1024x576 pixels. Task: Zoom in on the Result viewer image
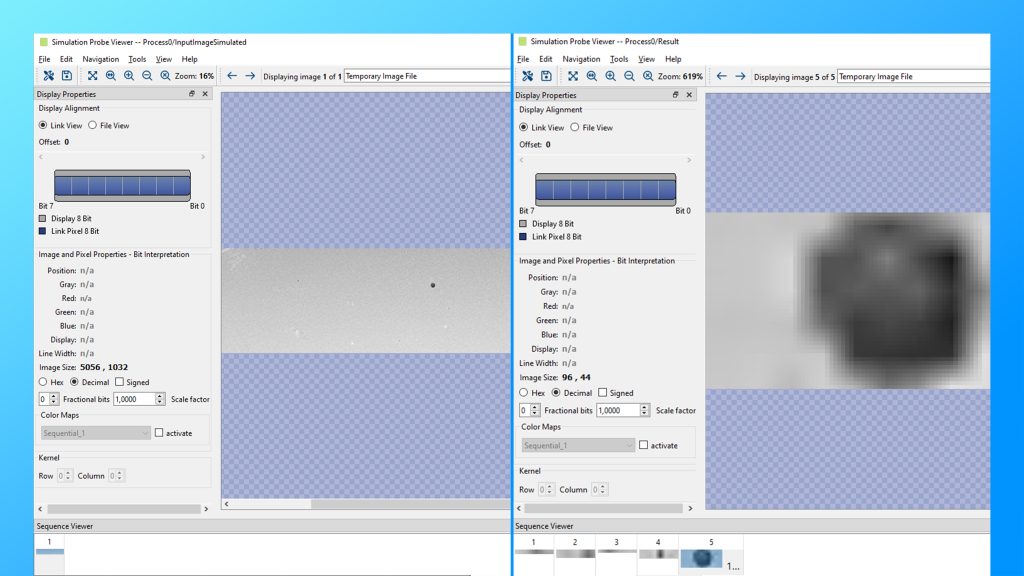[610, 76]
